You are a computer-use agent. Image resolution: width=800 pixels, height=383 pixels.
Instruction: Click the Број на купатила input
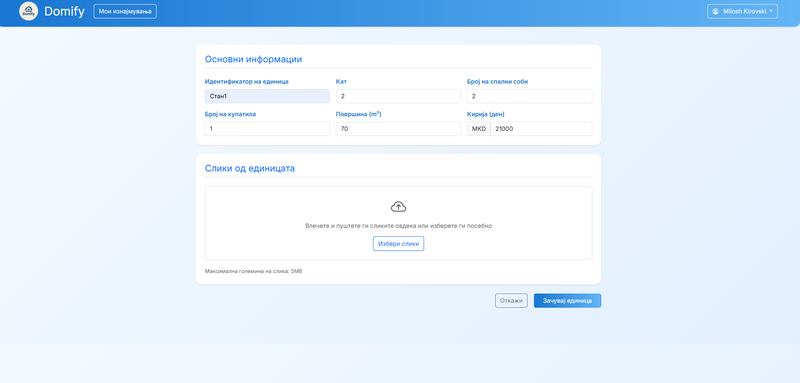tap(267, 129)
